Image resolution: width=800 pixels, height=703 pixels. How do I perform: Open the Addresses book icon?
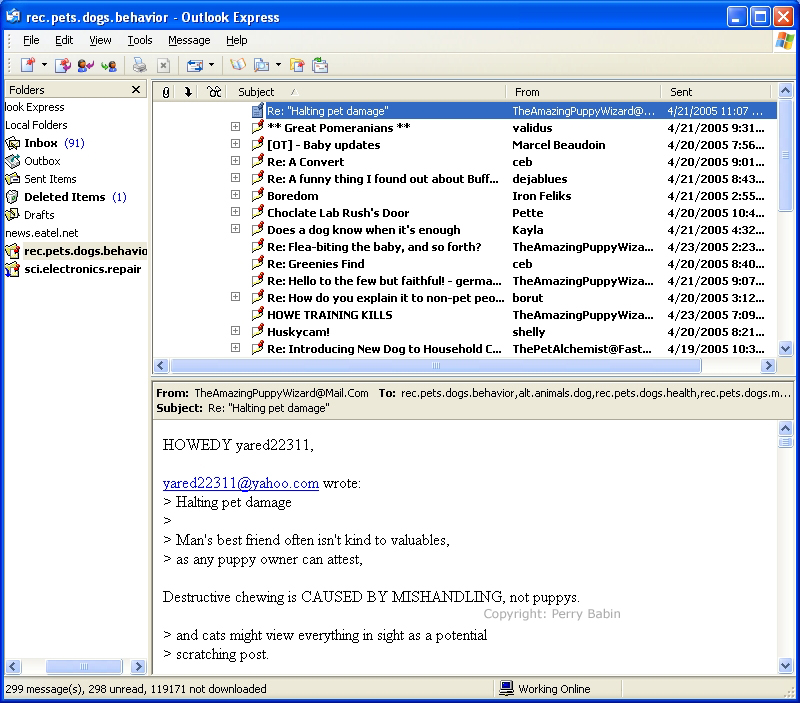pos(238,65)
